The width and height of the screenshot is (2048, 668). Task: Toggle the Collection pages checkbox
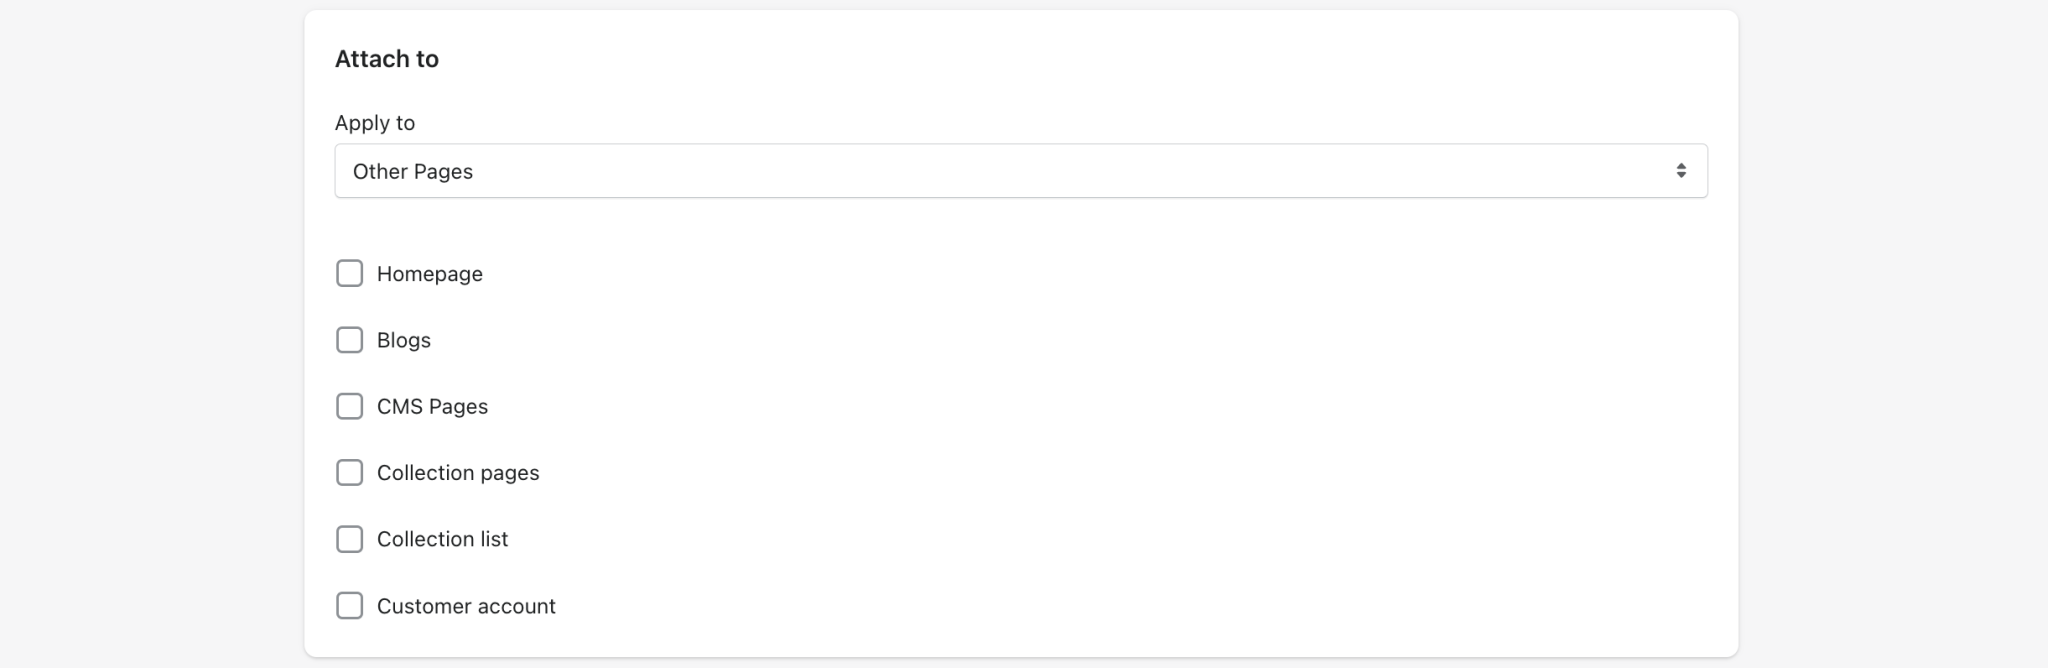pyautogui.click(x=349, y=472)
